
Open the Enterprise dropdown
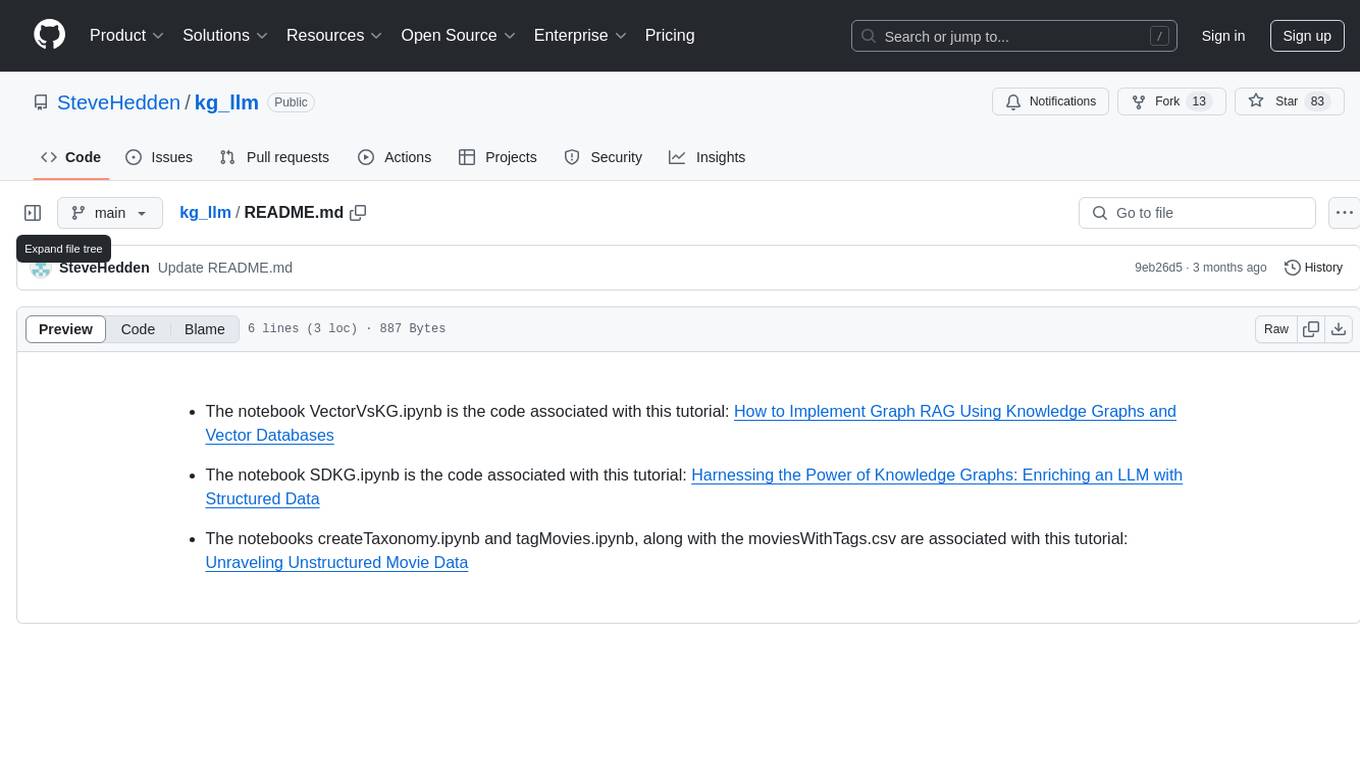tap(580, 35)
